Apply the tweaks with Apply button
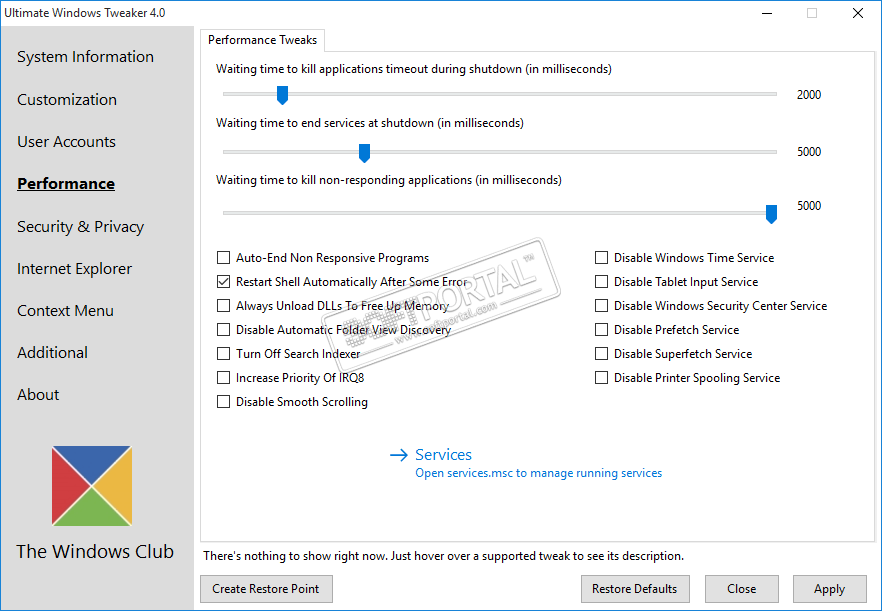882x611 pixels. [829, 589]
